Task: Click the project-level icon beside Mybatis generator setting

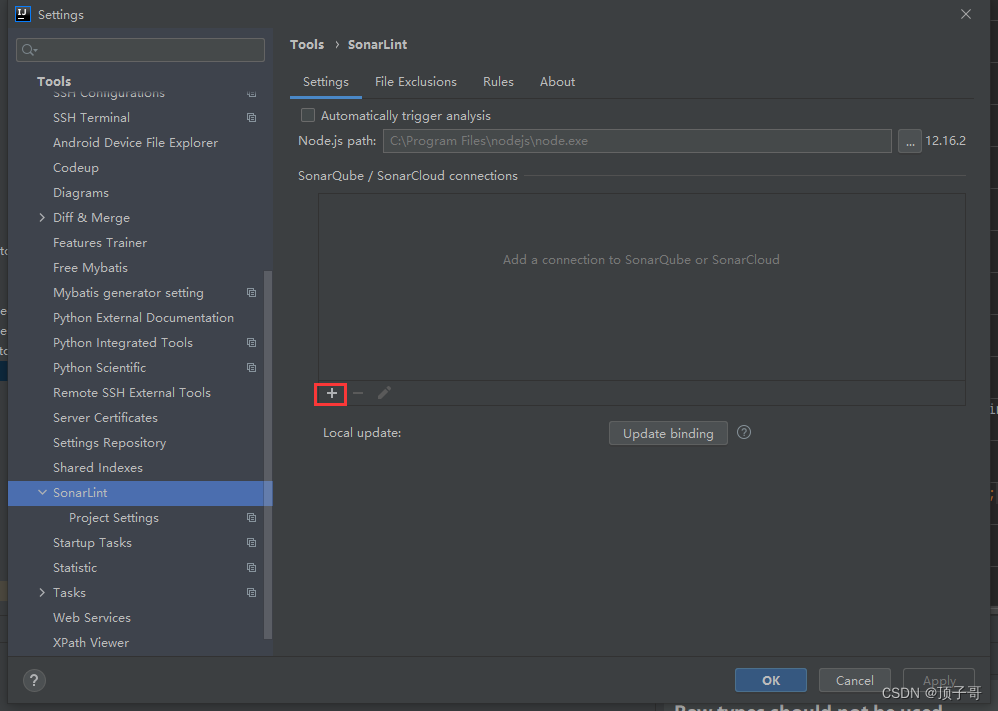Action: tap(251, 293)
